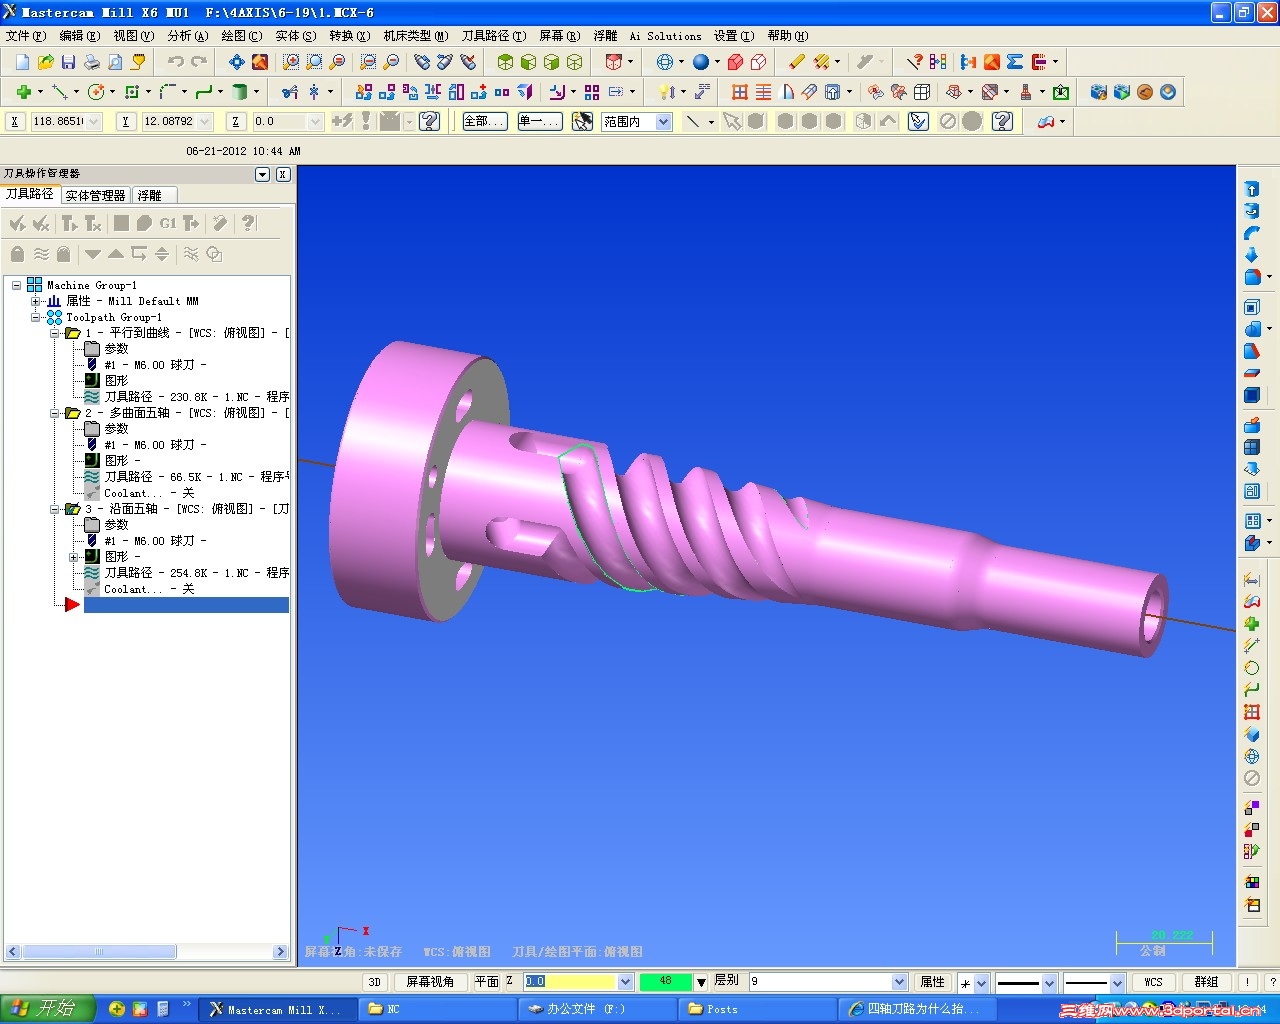Click the 全部... select all button
The image size is (1280, 1024).
coord(483,121)
